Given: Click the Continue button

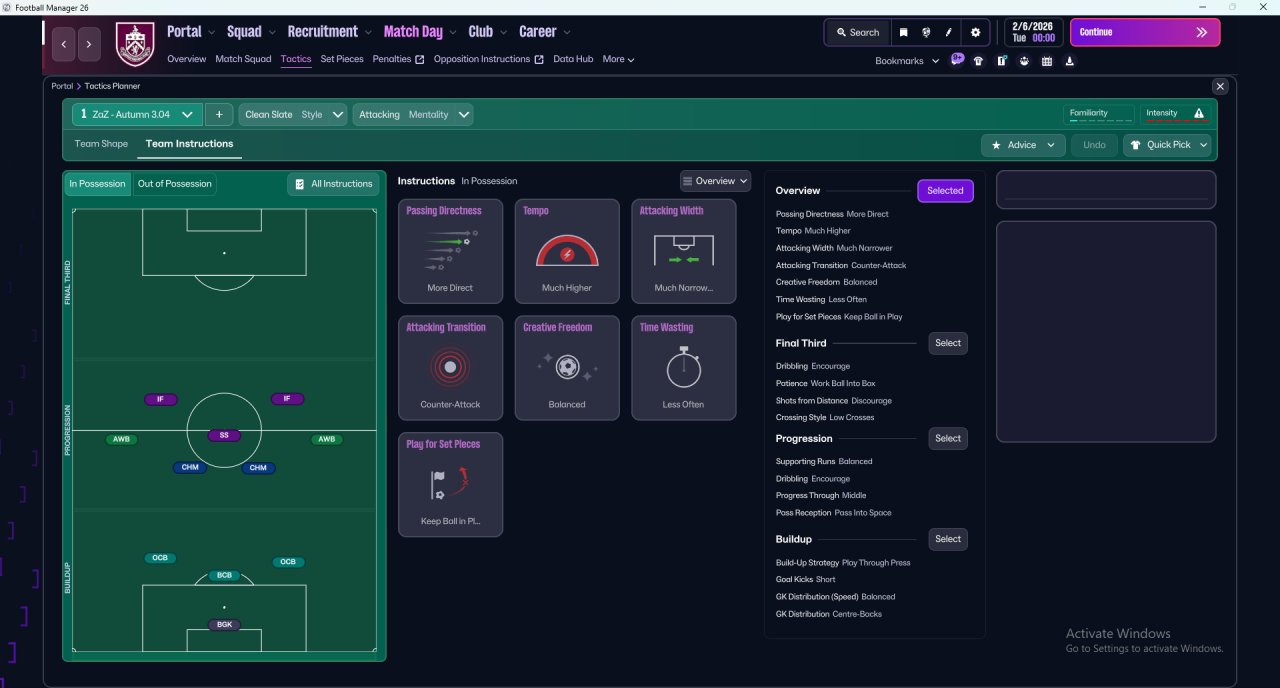Looking at the screenshot, I should point(1145,32).
